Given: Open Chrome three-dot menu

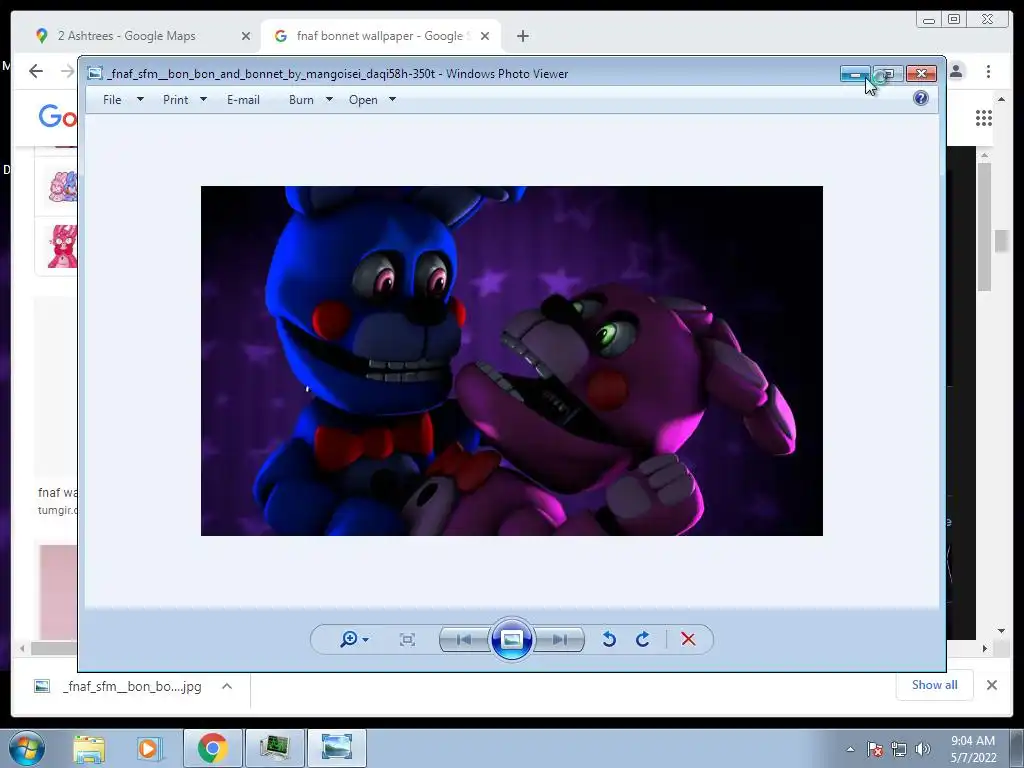Looking at the screenshot, I should (988, 71).
